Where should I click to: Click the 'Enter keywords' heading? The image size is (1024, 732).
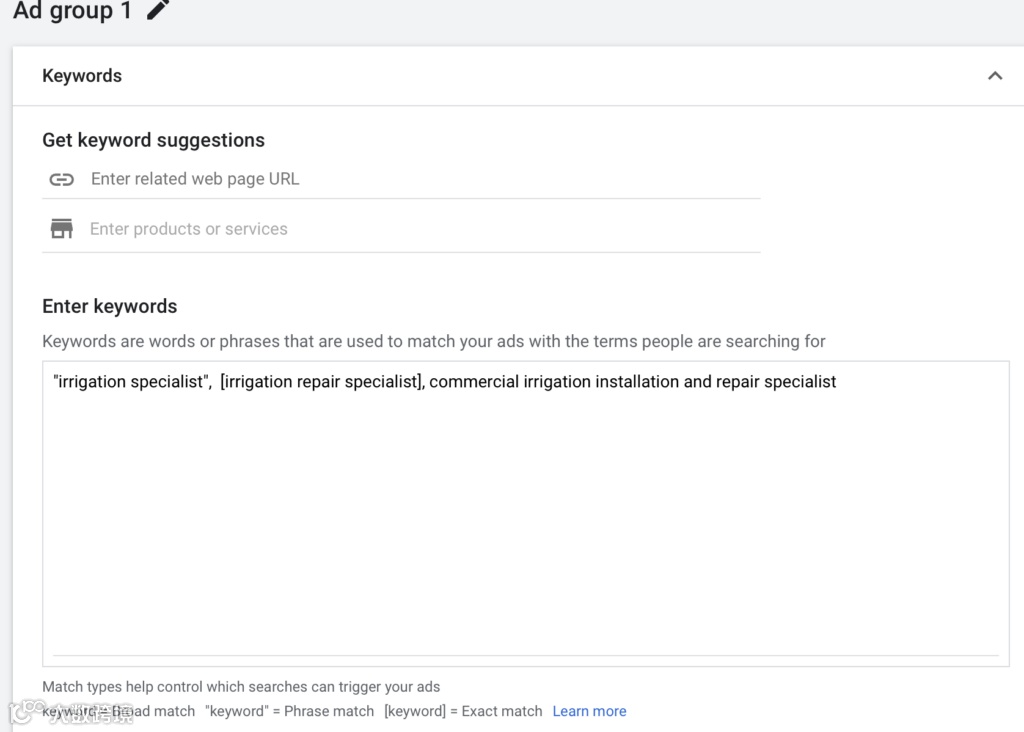[109, 306]
